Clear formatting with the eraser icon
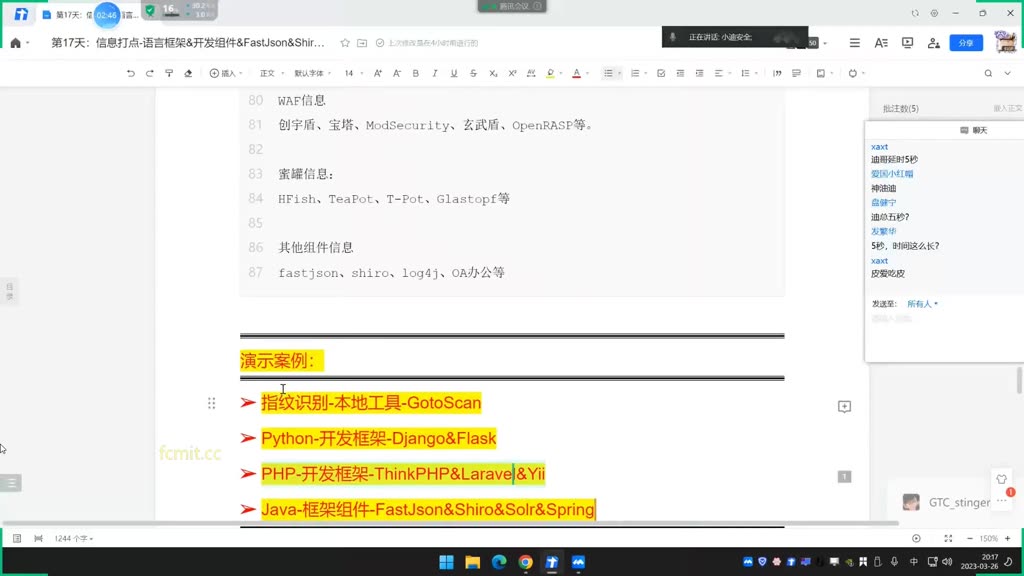1024x576 pixels. tap(188, 73)
